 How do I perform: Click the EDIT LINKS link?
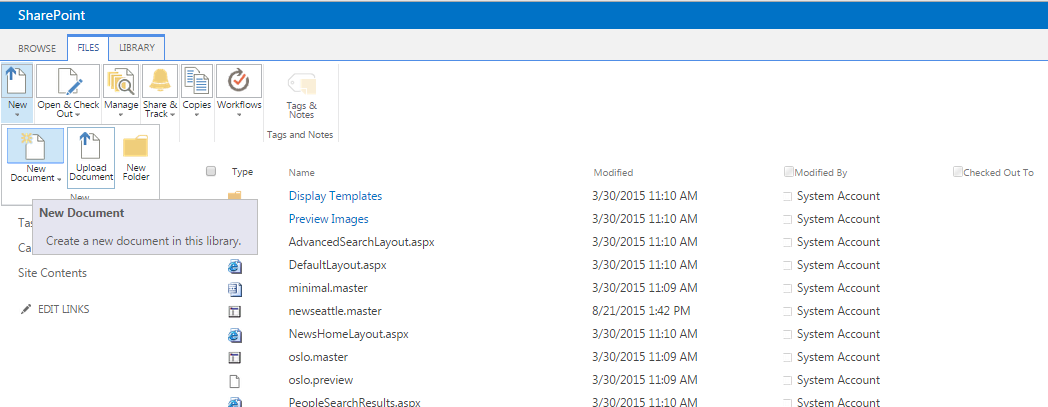tap(63, 309)
